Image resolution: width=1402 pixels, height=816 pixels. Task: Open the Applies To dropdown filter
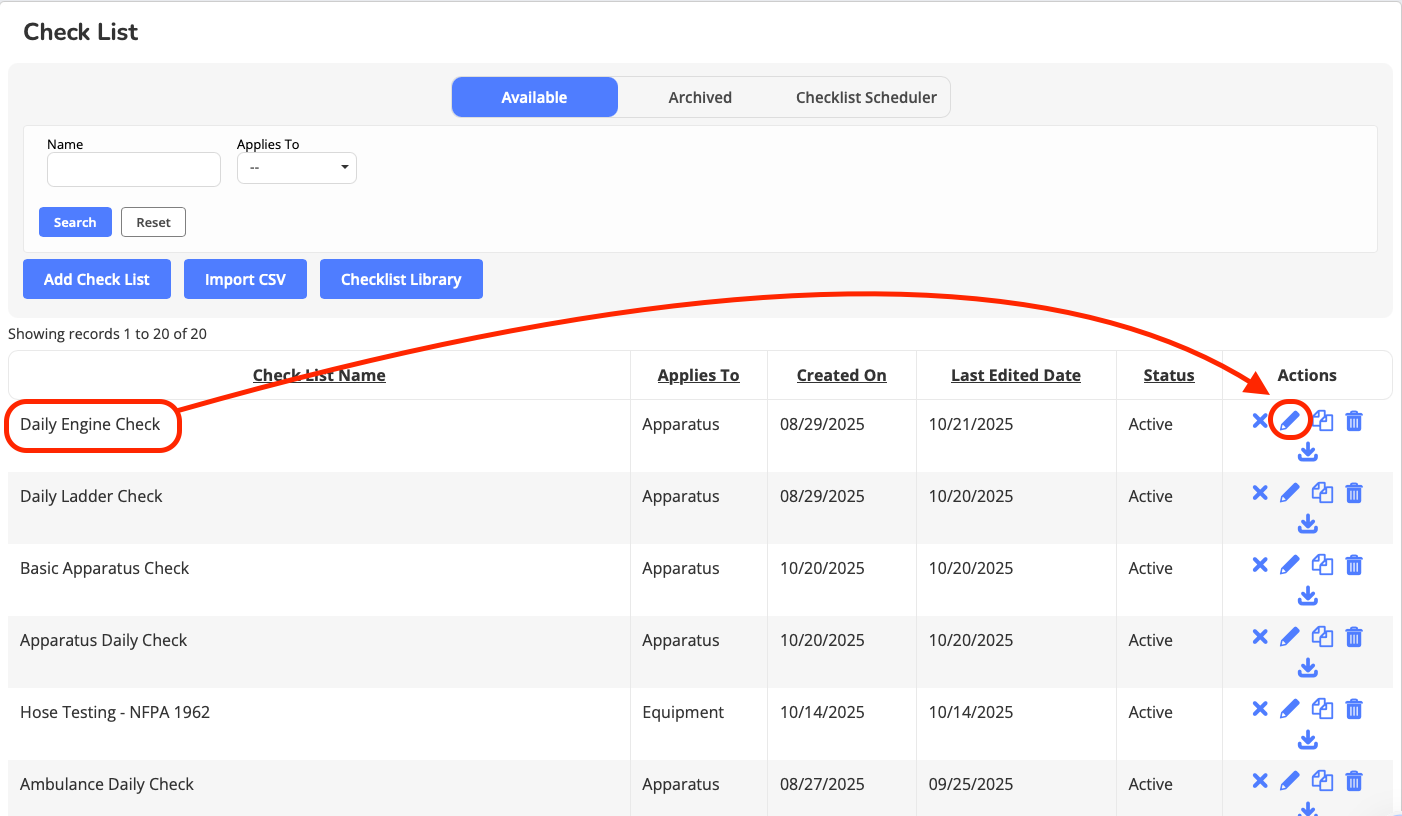pyautogui.click(x=296, y=168)
